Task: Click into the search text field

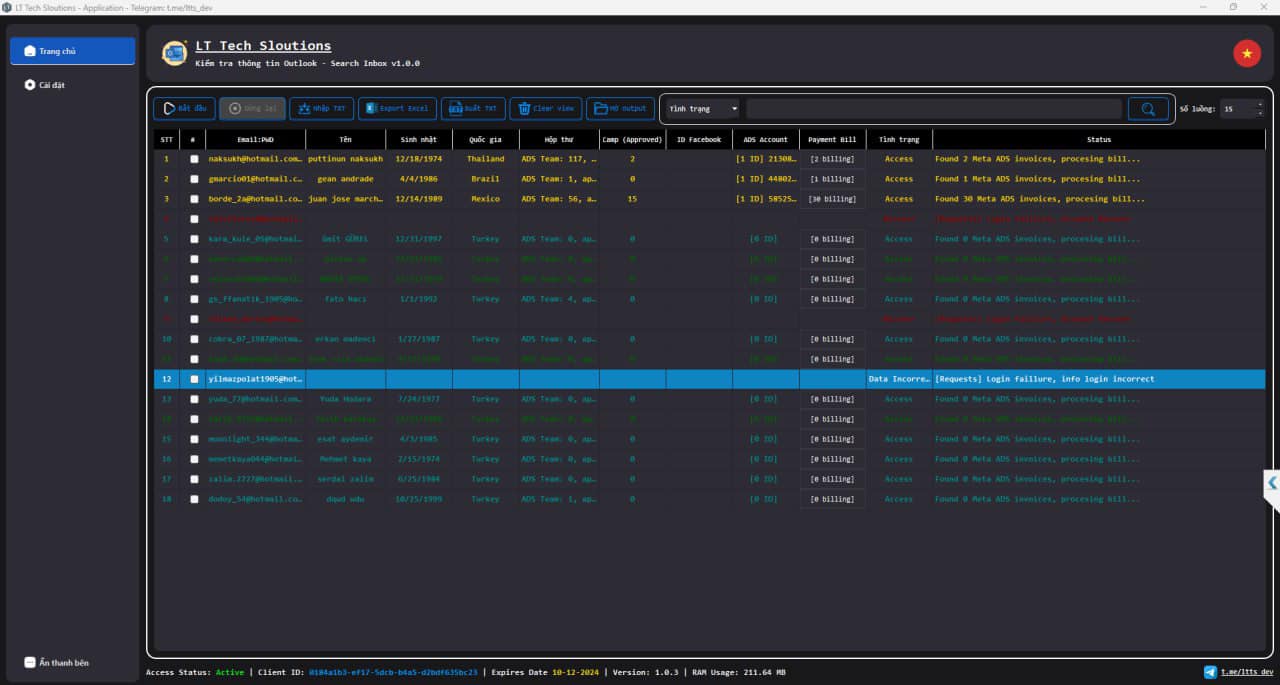Action: pyautogui.click(x=934, y=109)
